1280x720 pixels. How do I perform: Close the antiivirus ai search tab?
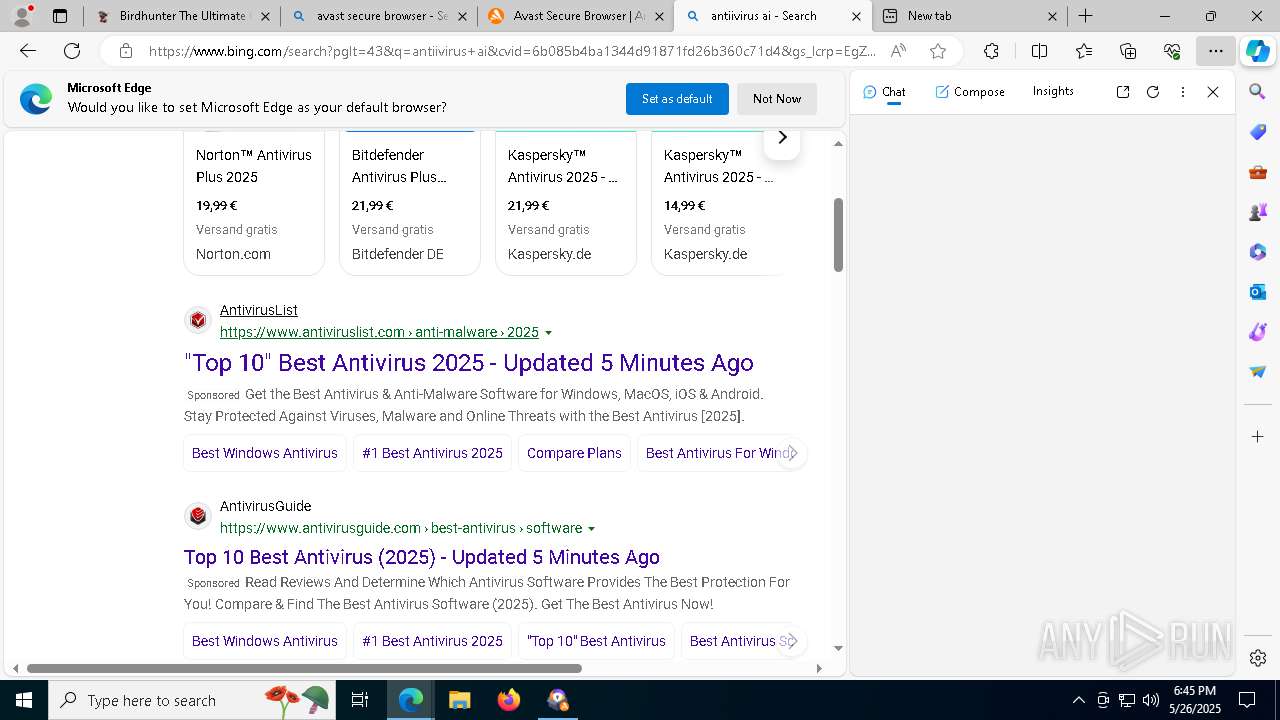pos(857,16)
